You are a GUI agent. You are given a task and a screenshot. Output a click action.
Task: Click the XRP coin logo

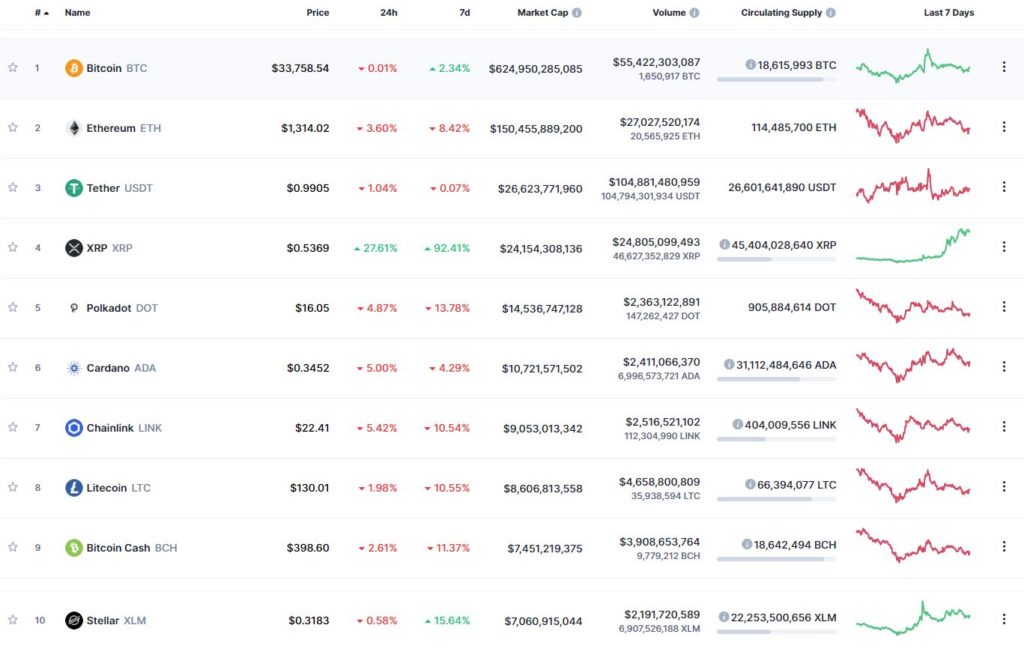(x=74, y=248)
